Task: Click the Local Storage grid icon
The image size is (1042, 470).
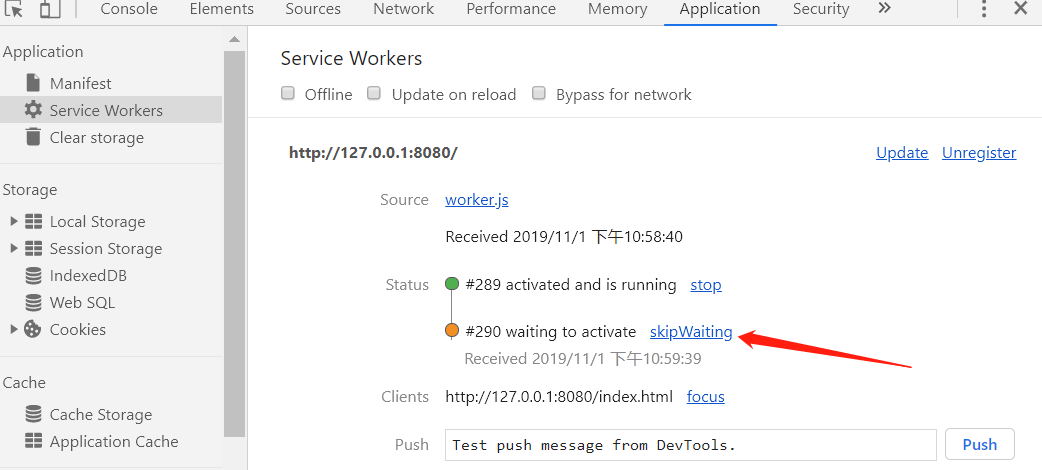Action: 33,221
